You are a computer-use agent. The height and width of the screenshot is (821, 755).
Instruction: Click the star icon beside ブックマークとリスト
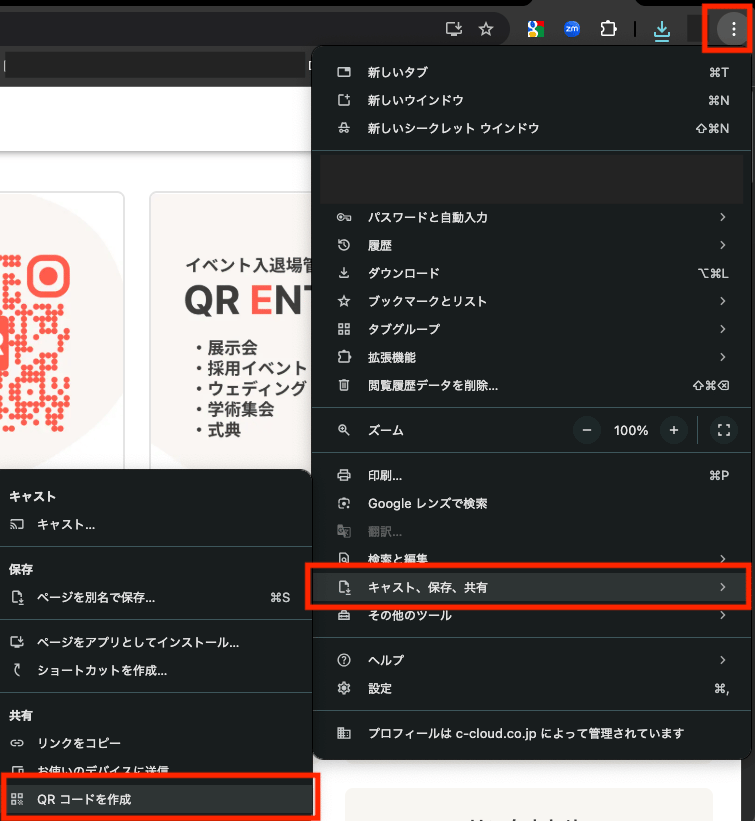[344, 301]
